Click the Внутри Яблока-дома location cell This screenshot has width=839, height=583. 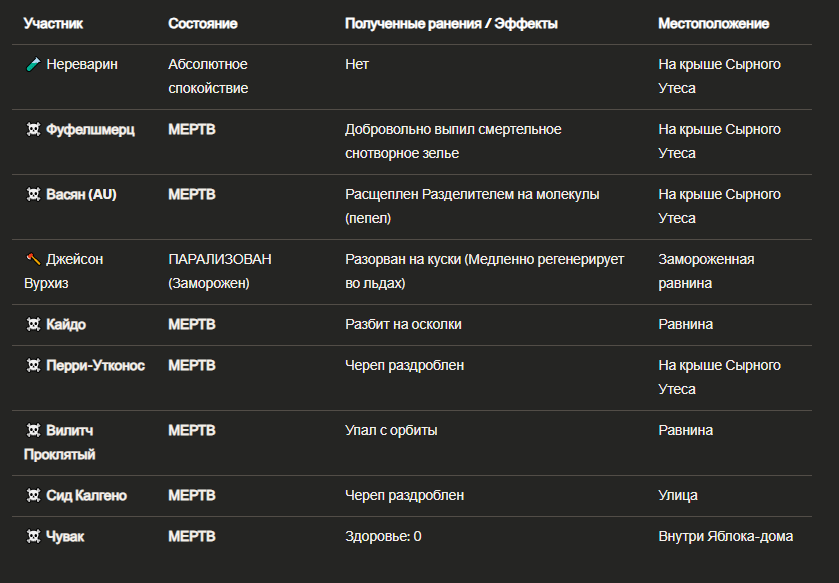(726, 536)
